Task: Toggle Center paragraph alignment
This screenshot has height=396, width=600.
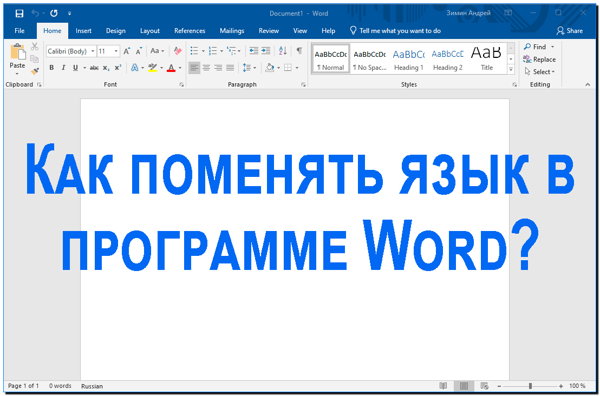Action: point(206,68)
